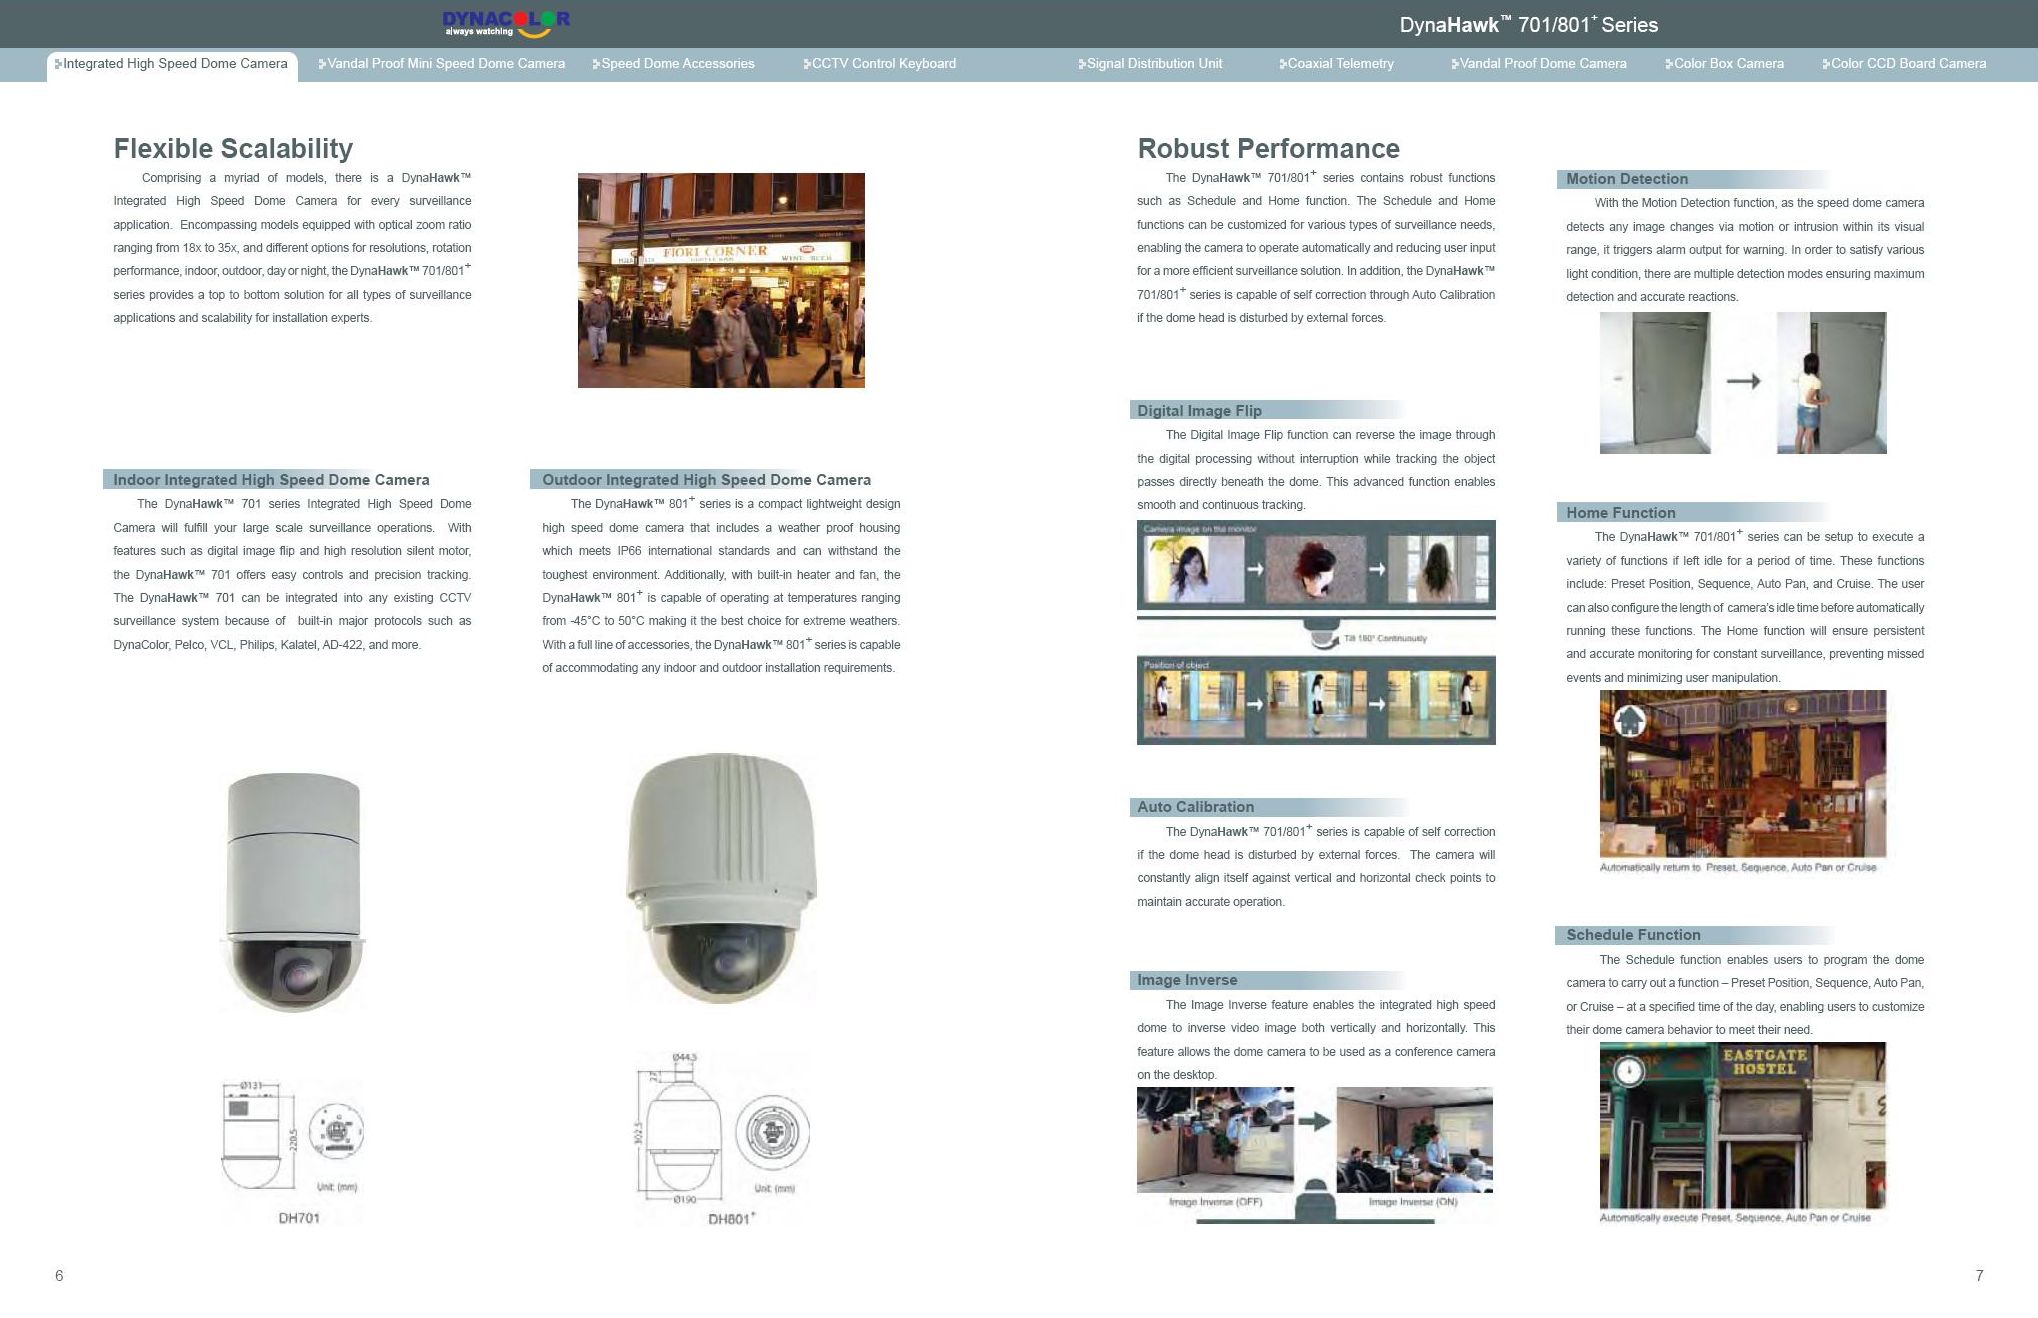The height and width of the screenshot is (1318, 2038).
Task: Click the DH801 outdoor dome camera photo
Action: tap(721, 879)
